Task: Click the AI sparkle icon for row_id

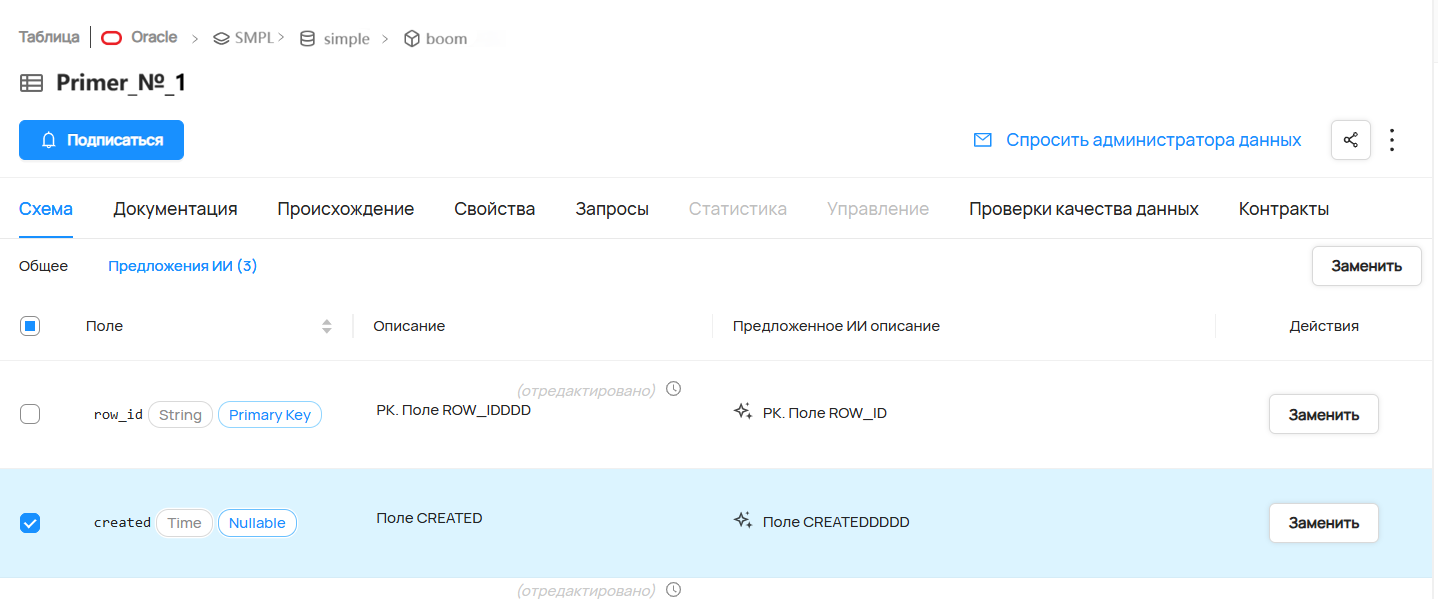Action: click(x=743, y=412)
